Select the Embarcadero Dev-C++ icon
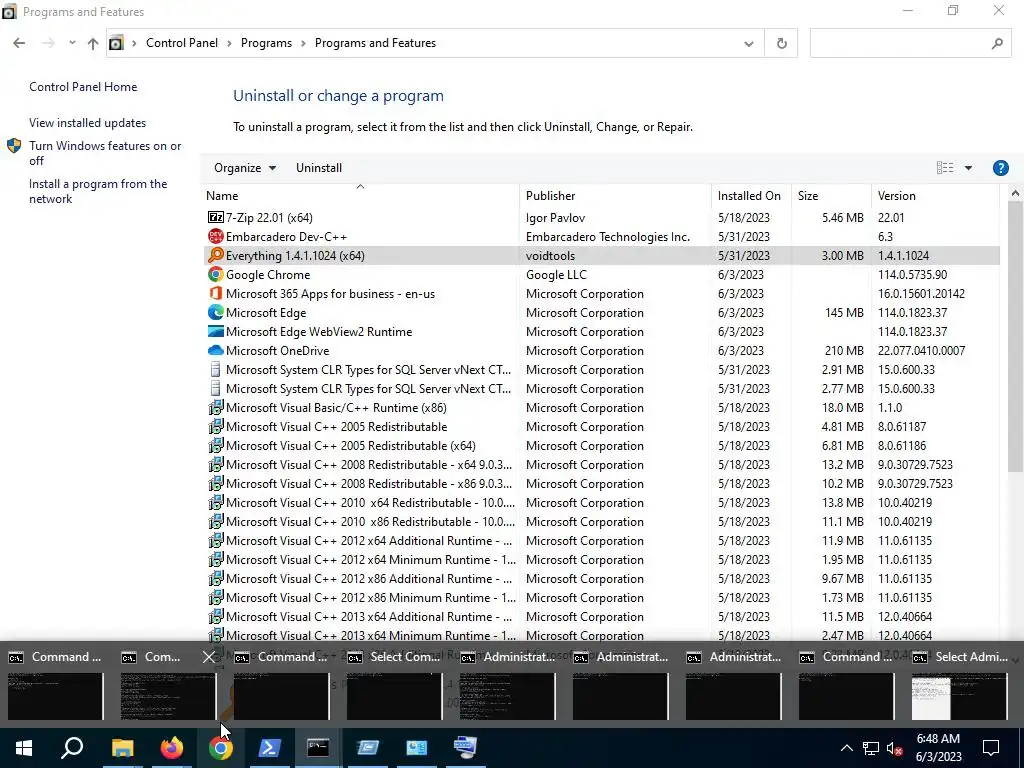The height and width of the screenshot is (768, 1024). pos(216,236)
